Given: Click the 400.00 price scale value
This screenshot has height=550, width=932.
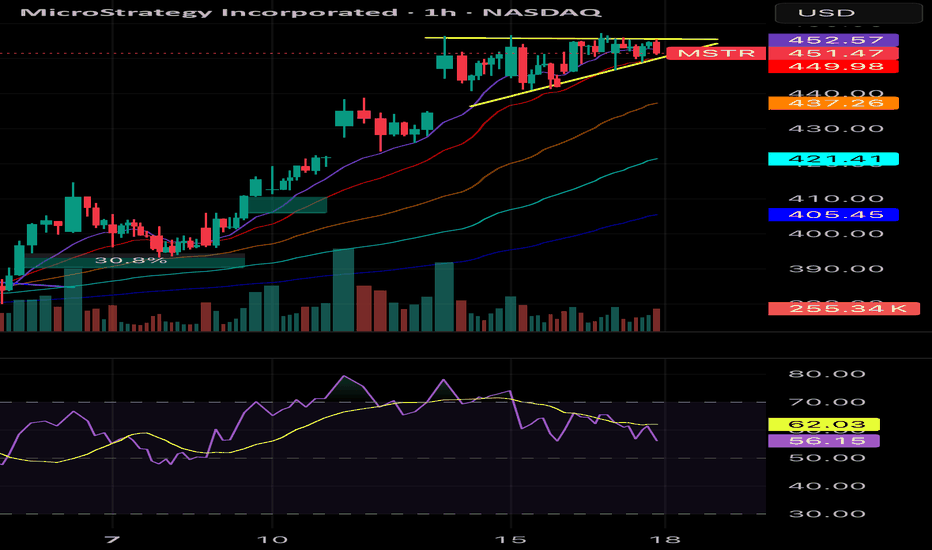Looking at the screenshot, I should 836,234.
